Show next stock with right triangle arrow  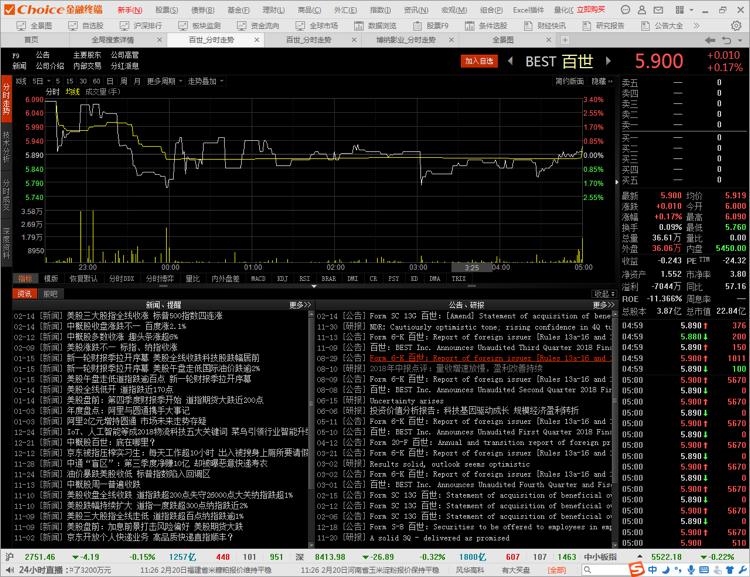[608, 61]
